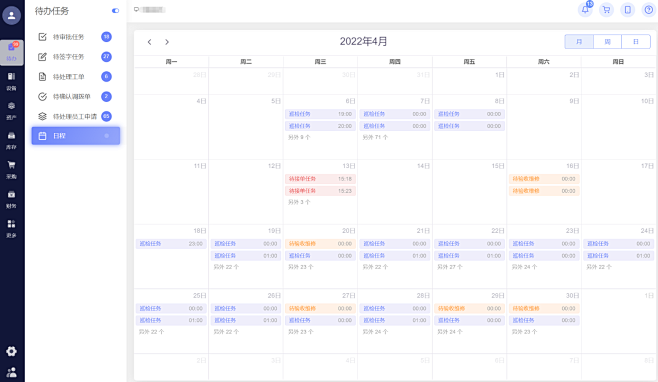Open the notifications bell icon
Viewport: 658px width, 382px height.
585,10
